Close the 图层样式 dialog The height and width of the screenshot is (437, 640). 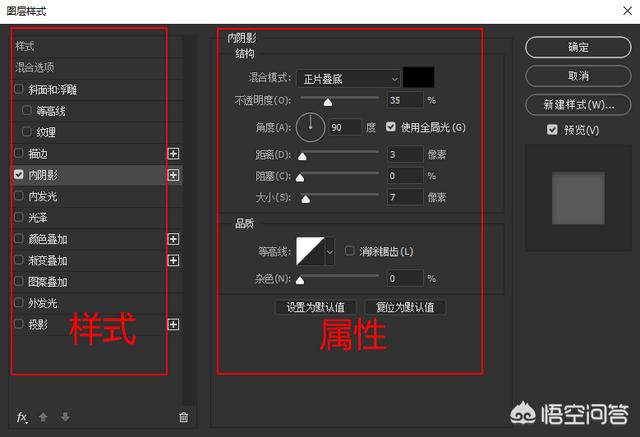click(x=628, y=11)
